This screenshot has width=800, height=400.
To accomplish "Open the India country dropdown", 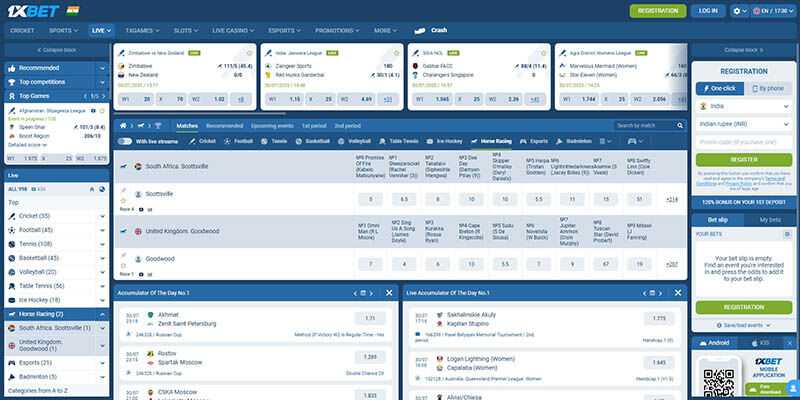I will pos(744,106).
